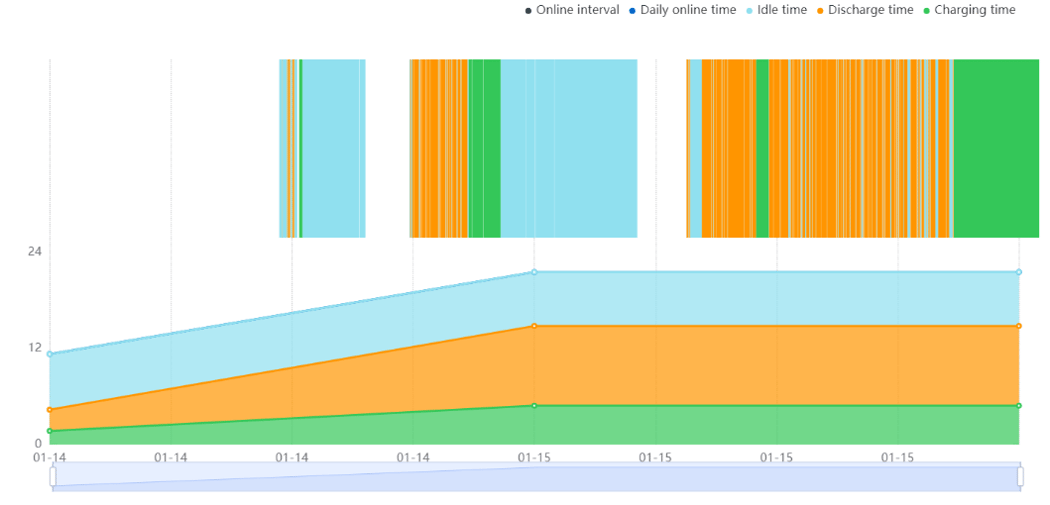The width and height of the screenshot is (1050, 505).
Task: Click the wide light blue idle block in the middle
Action: [569, 148]
